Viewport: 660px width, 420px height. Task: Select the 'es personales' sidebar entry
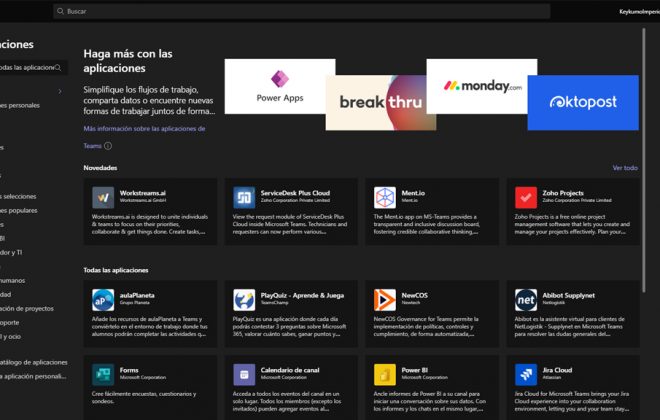20,105
